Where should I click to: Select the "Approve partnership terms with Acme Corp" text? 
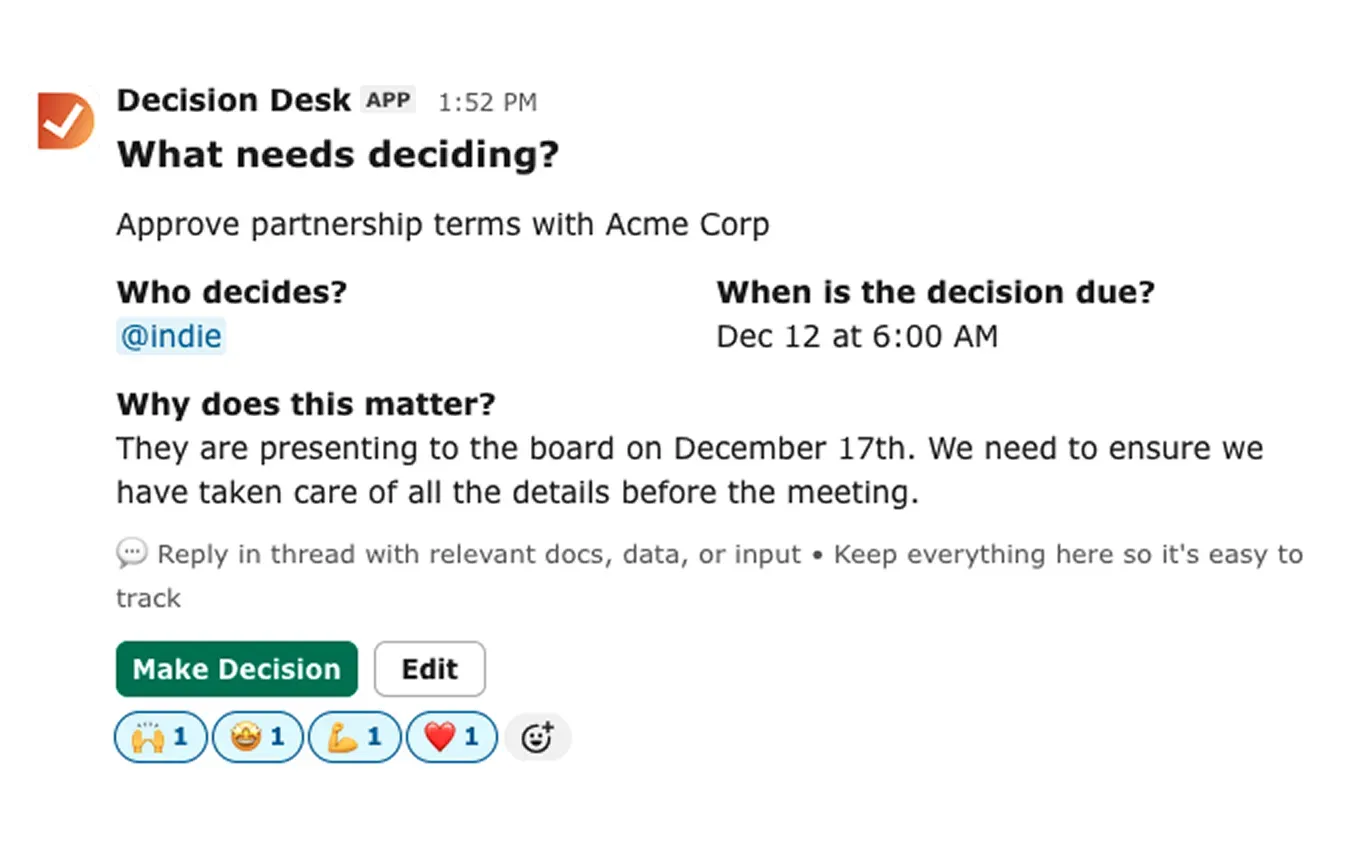pyautogui.click(x=442, y=225)
